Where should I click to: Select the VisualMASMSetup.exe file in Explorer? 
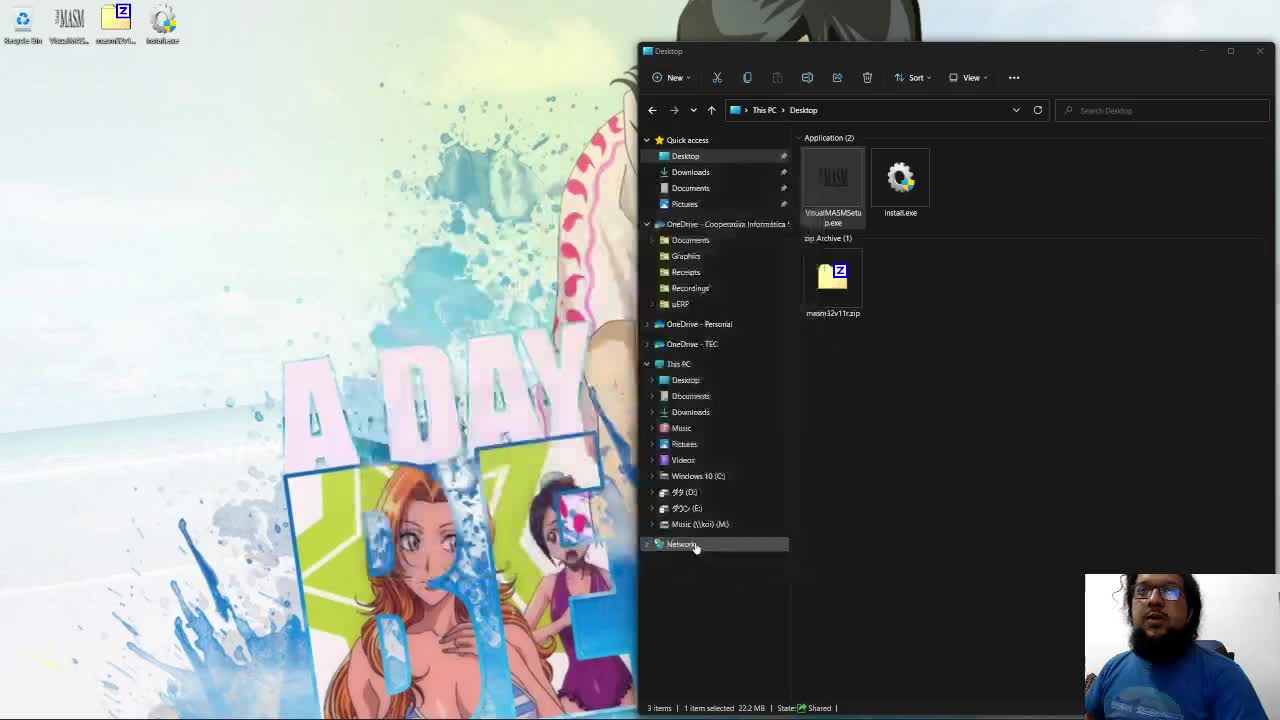pos(833,188)
